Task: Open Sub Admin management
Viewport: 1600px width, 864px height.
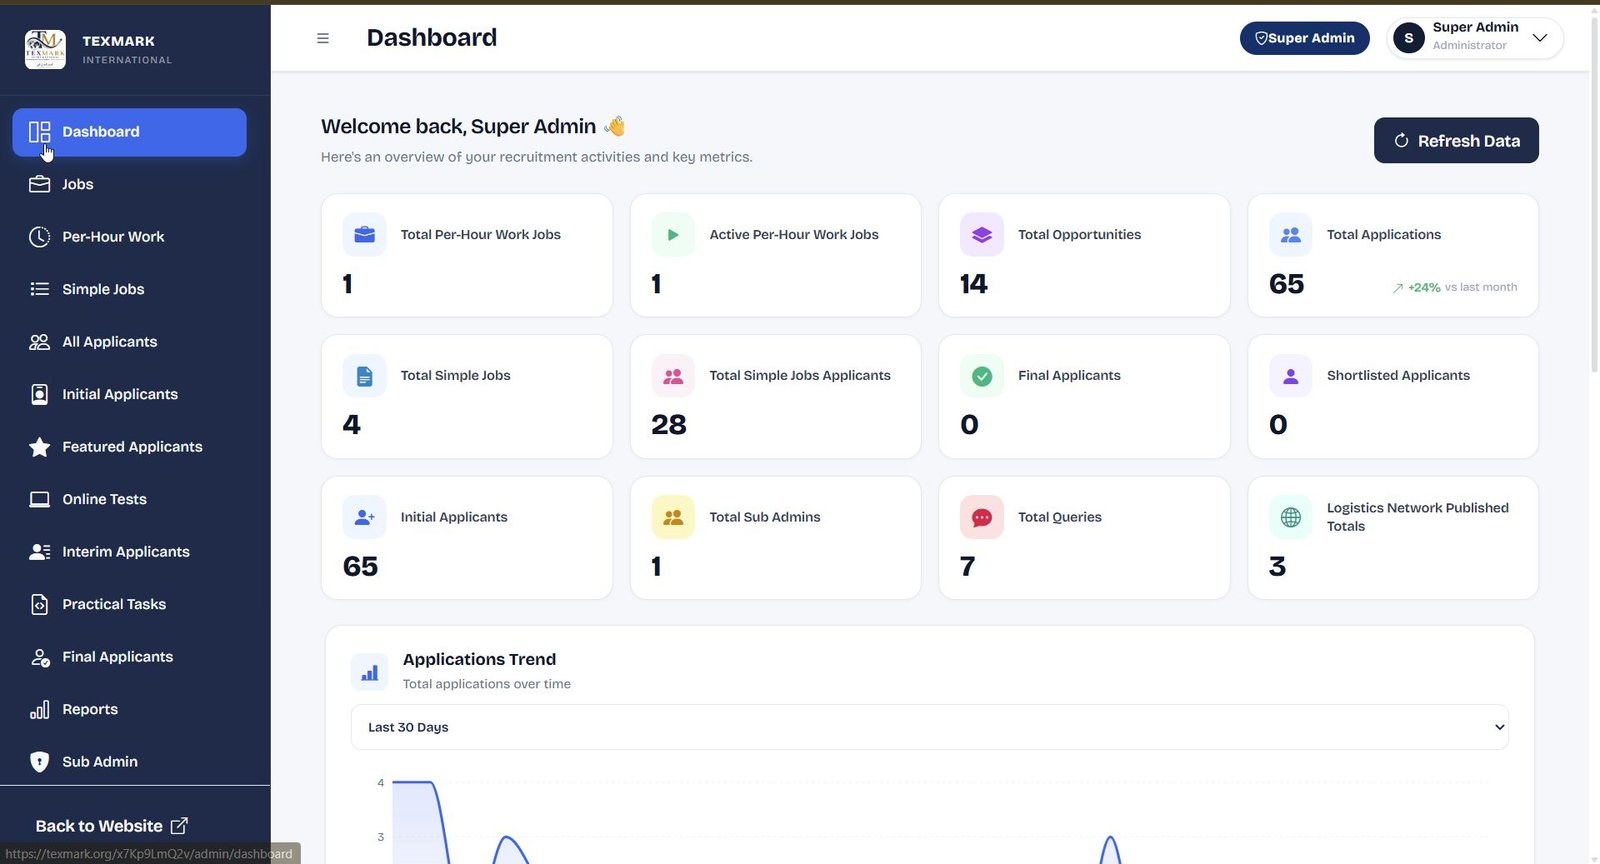Action: (x=130, y=762)
